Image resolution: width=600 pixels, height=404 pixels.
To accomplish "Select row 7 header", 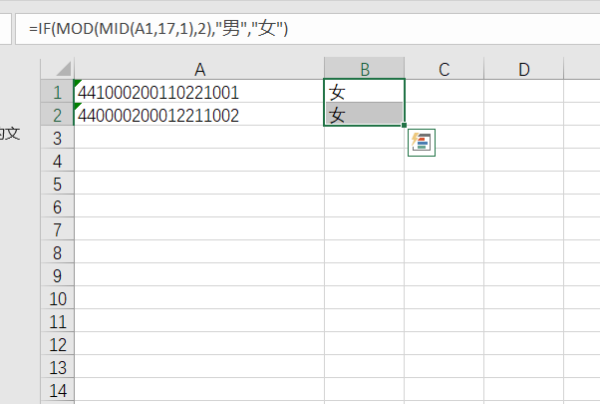I will click(57, 230).
